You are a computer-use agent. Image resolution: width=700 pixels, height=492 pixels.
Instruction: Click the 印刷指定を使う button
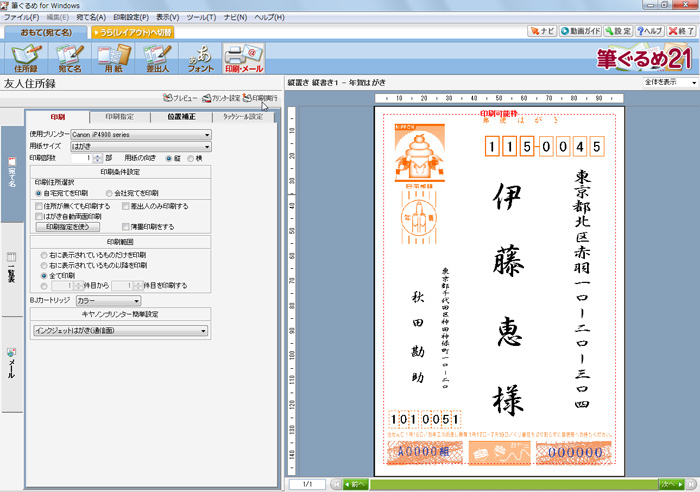(x=67, y=227)
